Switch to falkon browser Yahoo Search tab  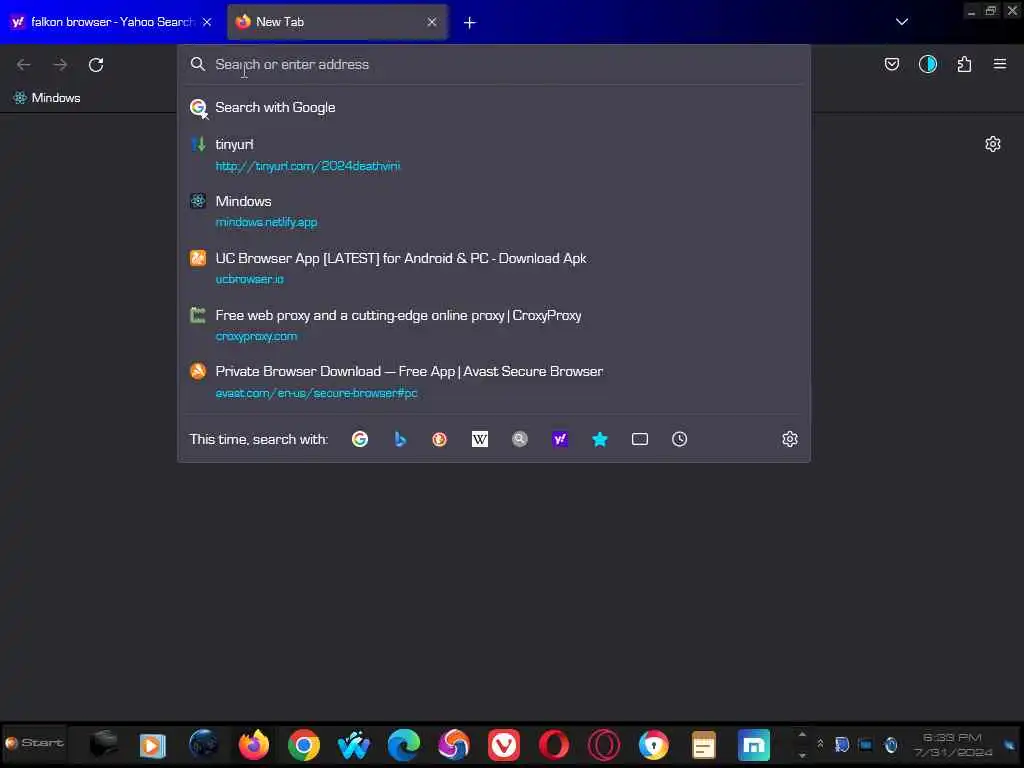112,22
